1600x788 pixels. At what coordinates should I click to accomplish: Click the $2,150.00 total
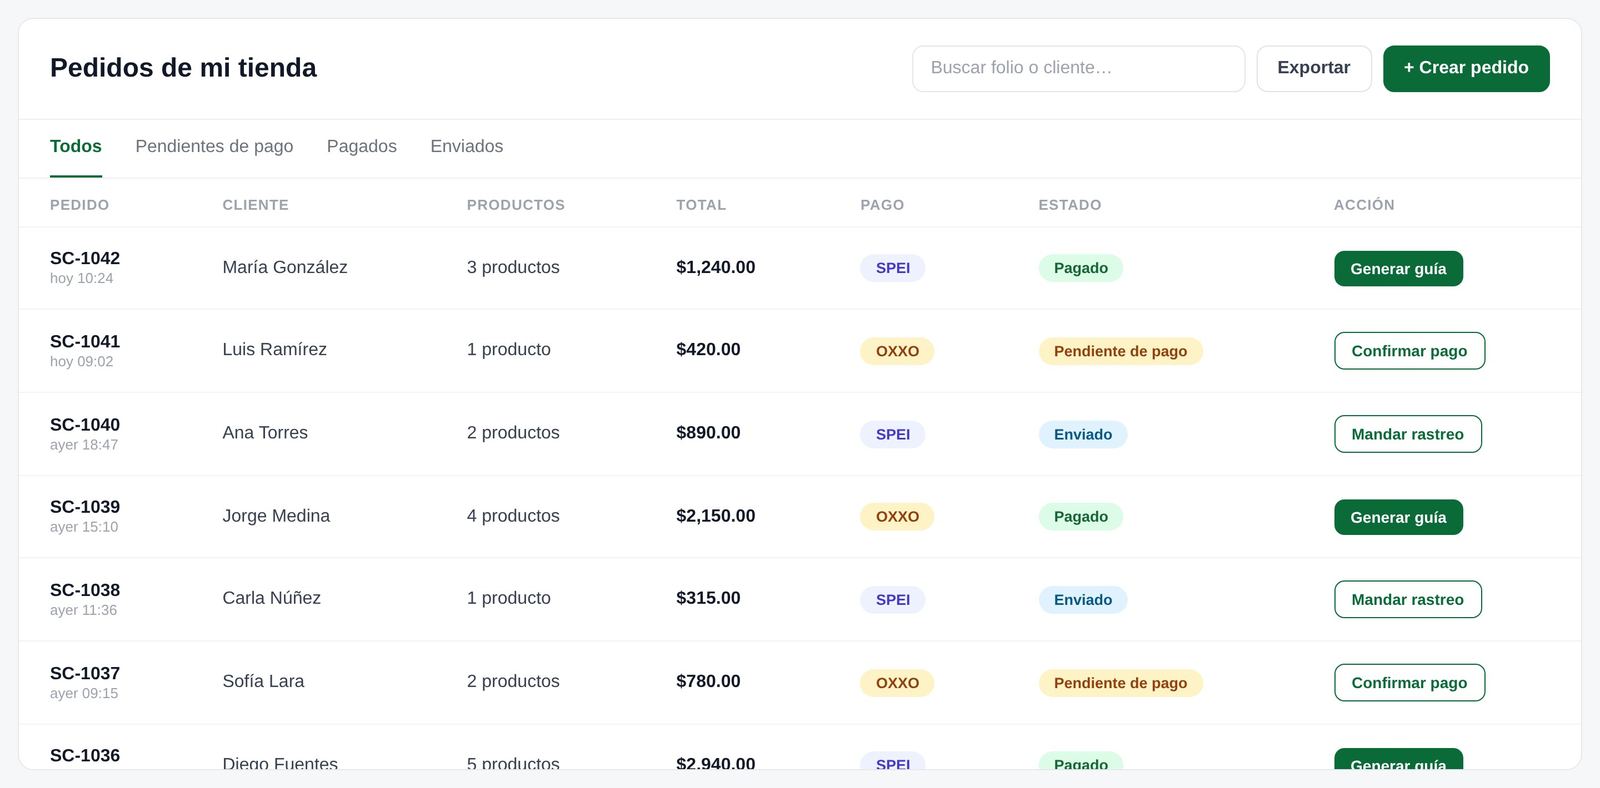715,515
